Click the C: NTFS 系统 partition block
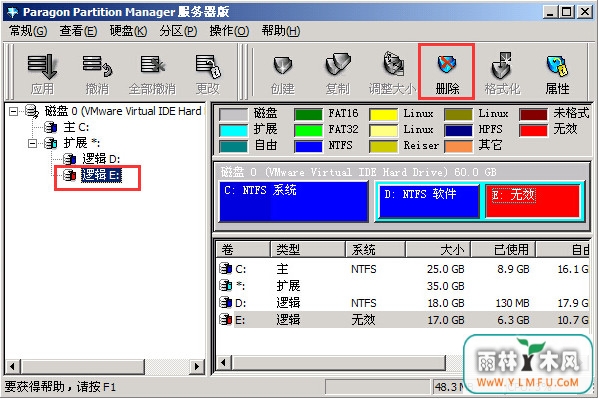Viewport: 598px width, 399px height. coord(294,201)
